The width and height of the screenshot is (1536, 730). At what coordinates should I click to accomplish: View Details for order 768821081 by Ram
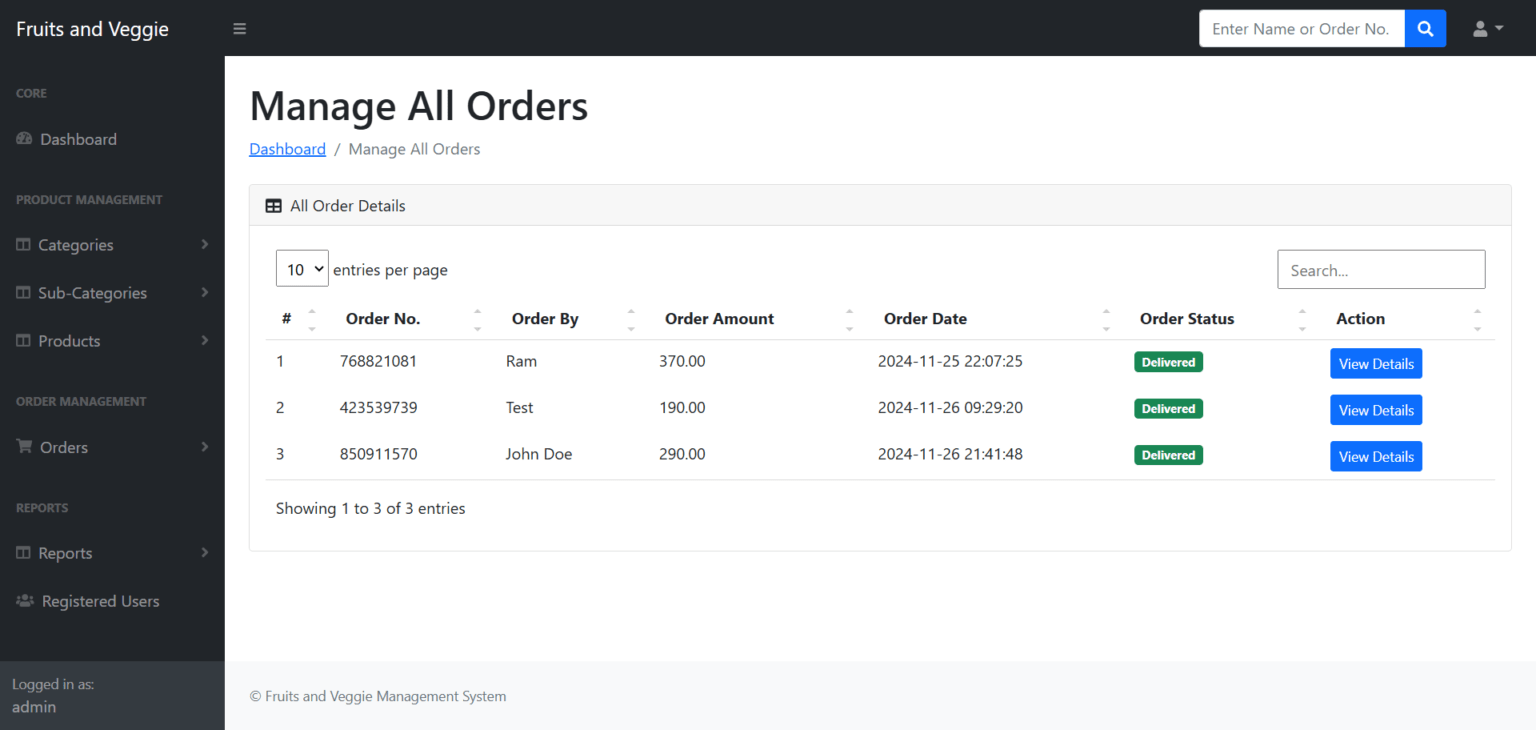pos(1376,363)
